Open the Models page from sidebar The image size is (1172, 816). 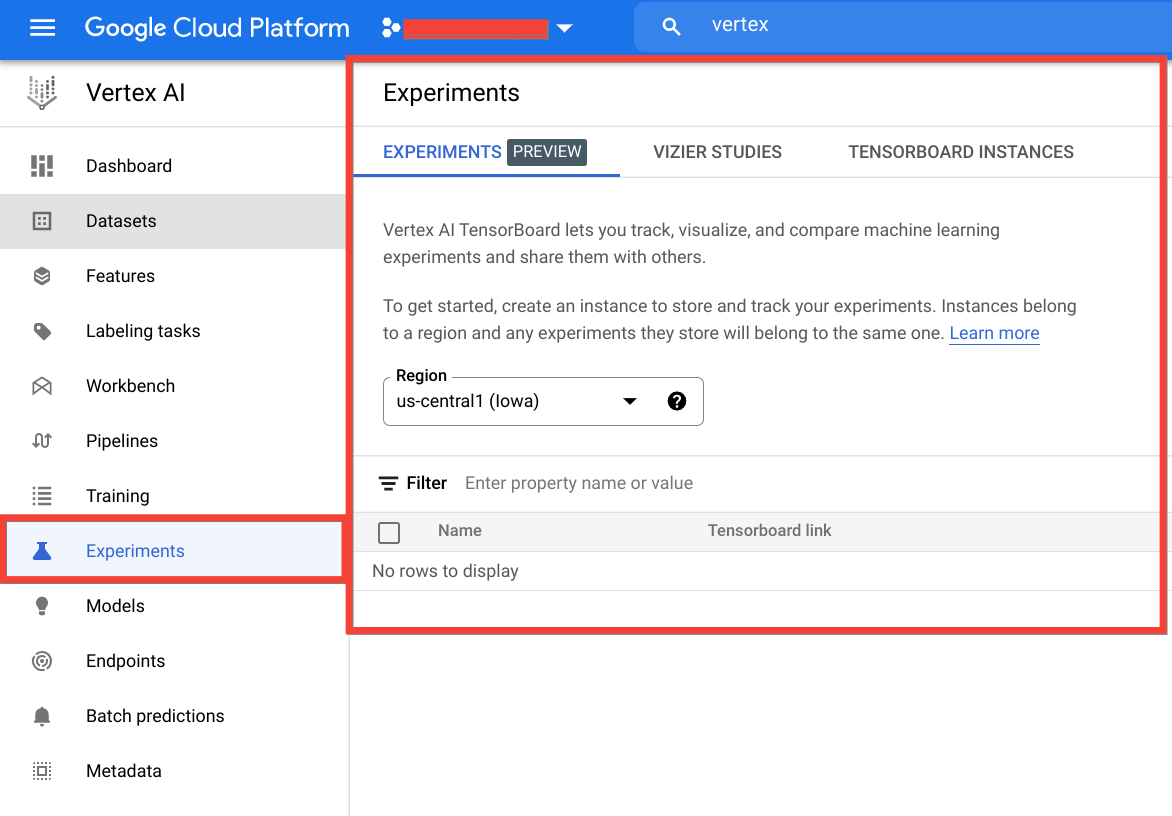(x=115, y=606)
